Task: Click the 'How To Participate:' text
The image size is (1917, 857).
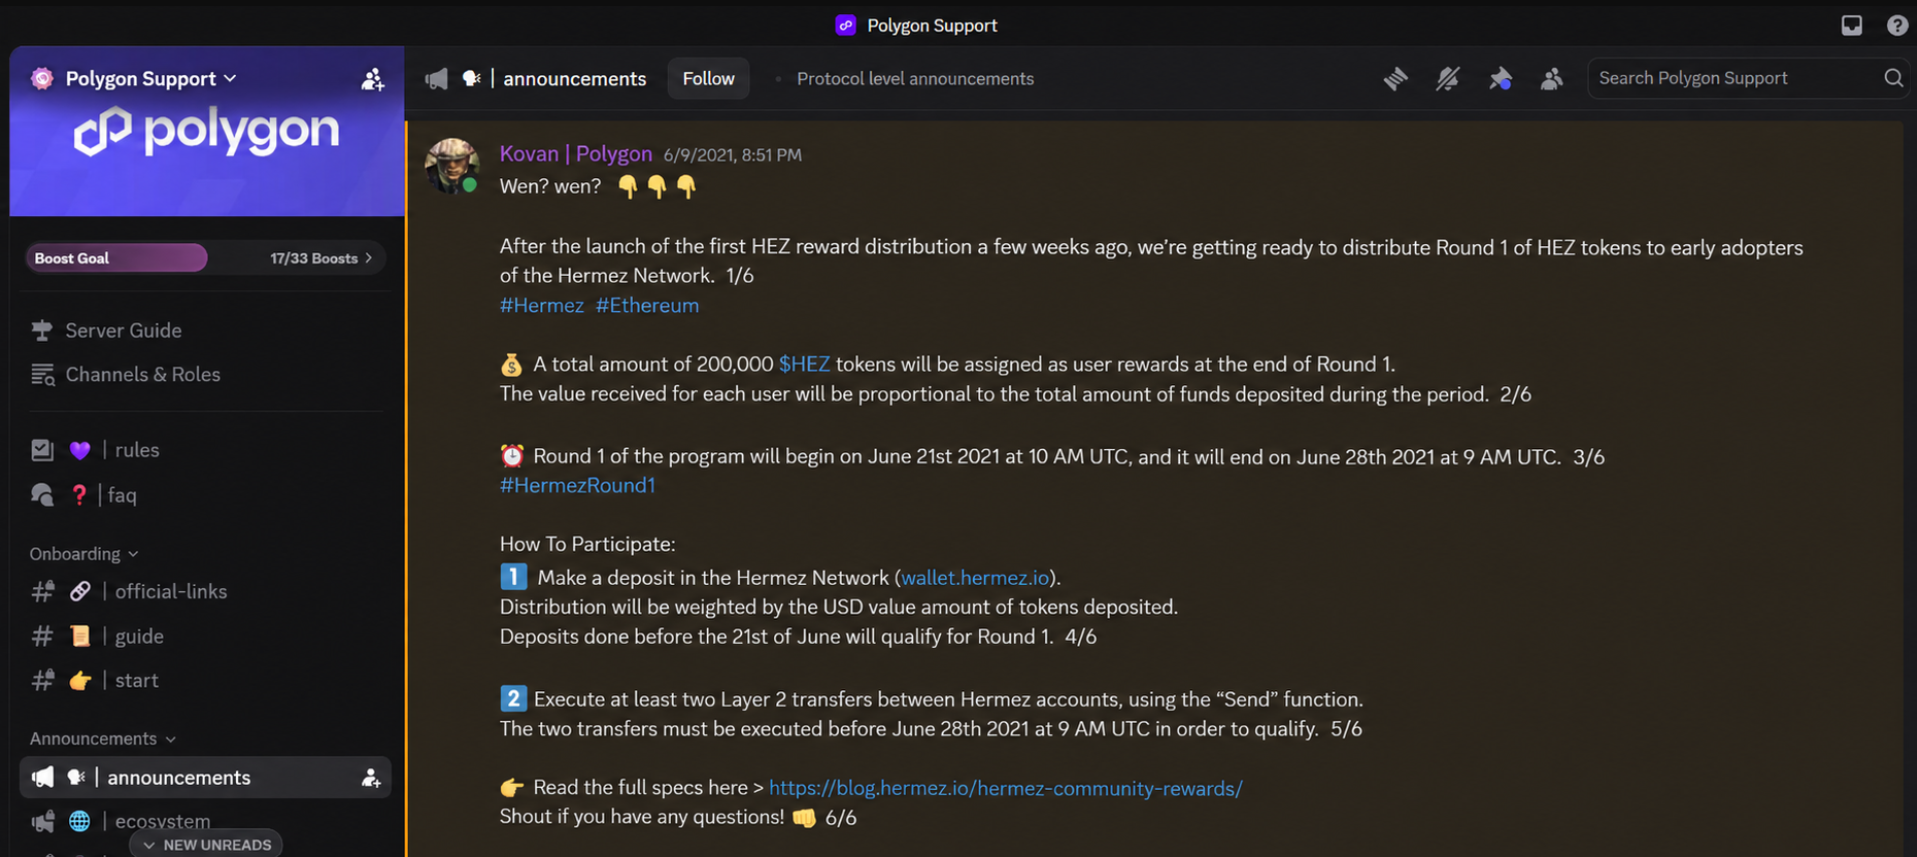Action: click(587, 544)
